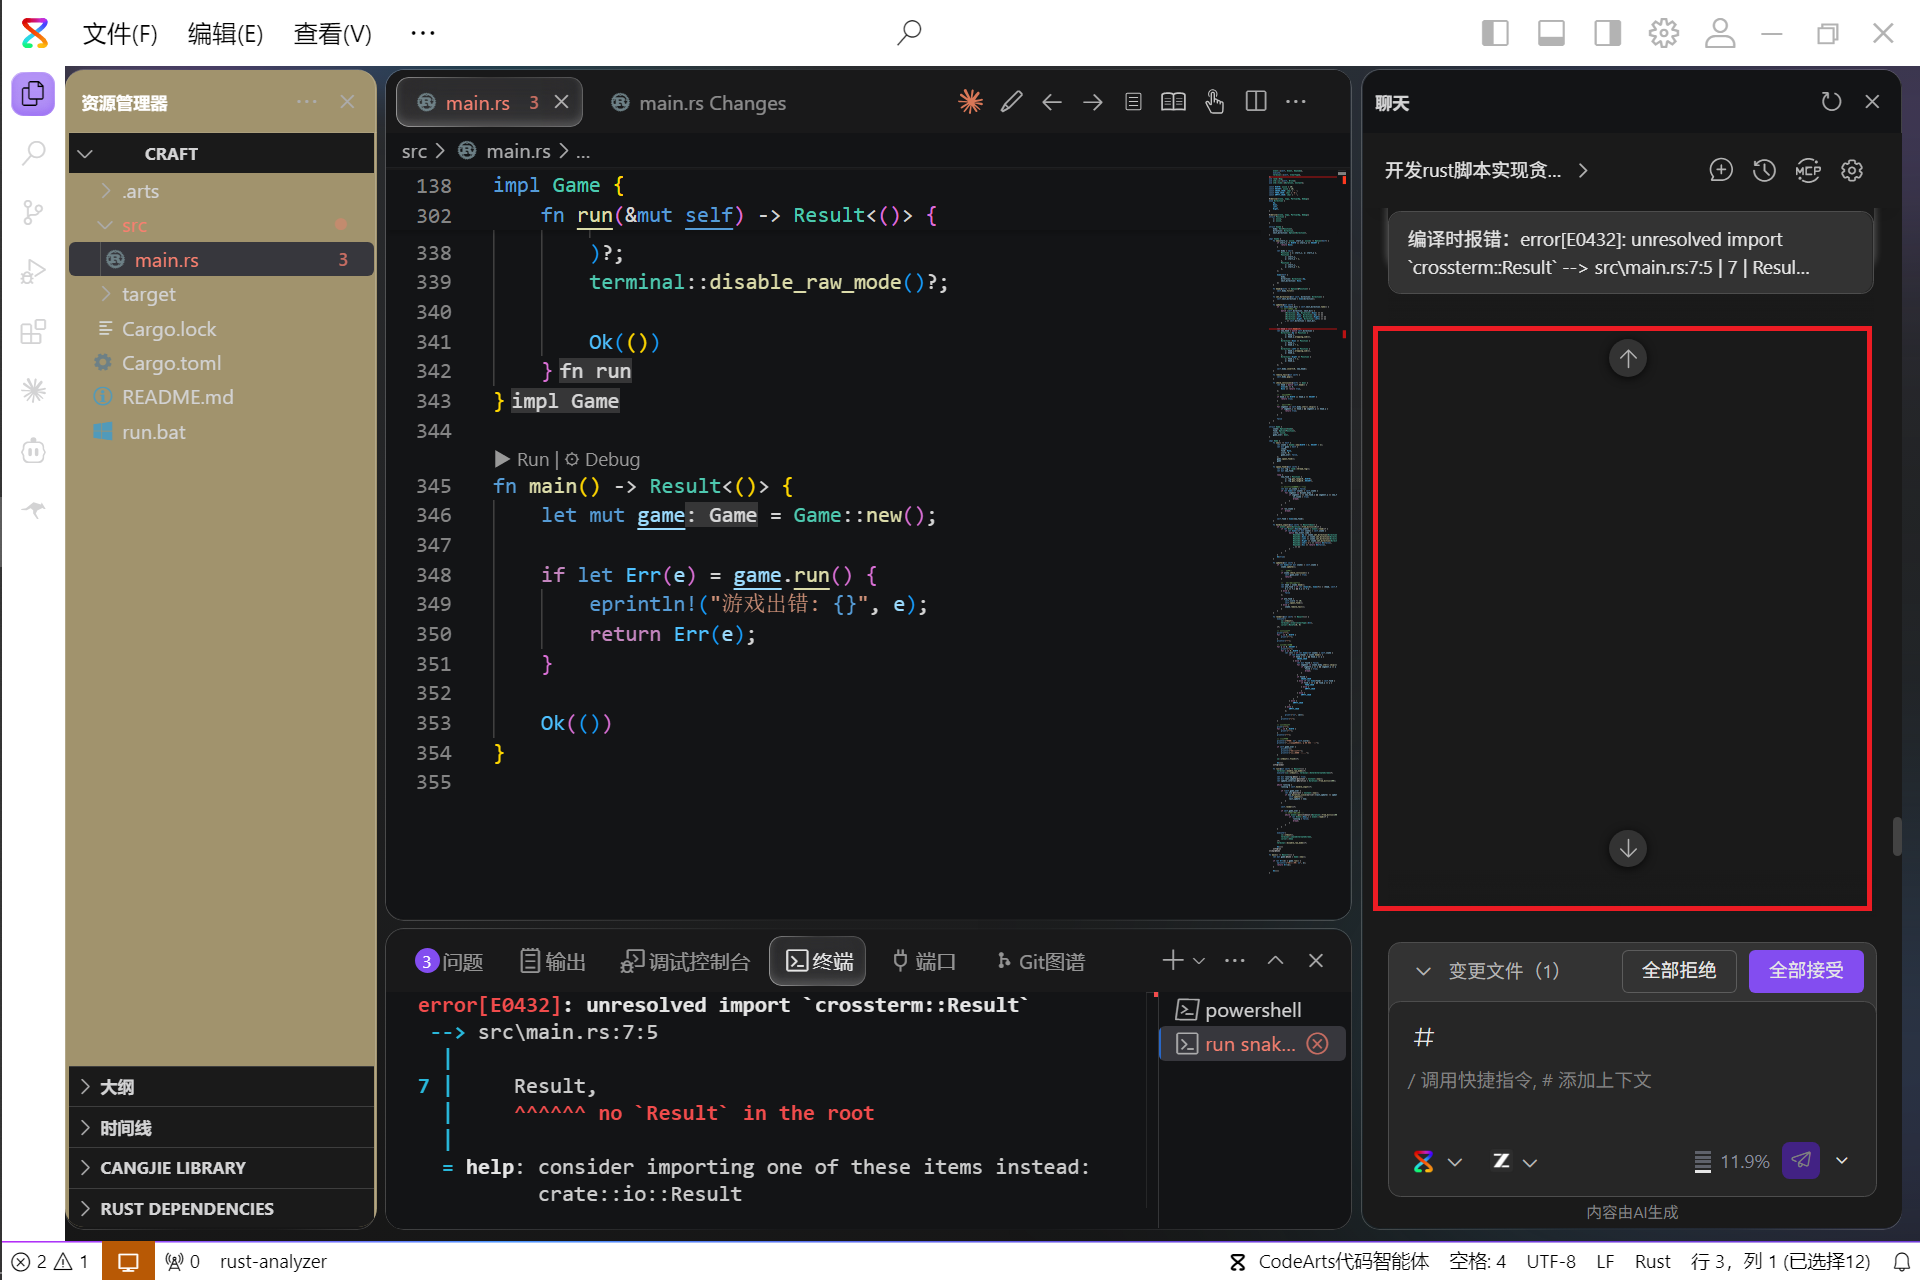Screen dimensions: 1920x1280
Task: Expand the target folder
Action: (148, 295)
